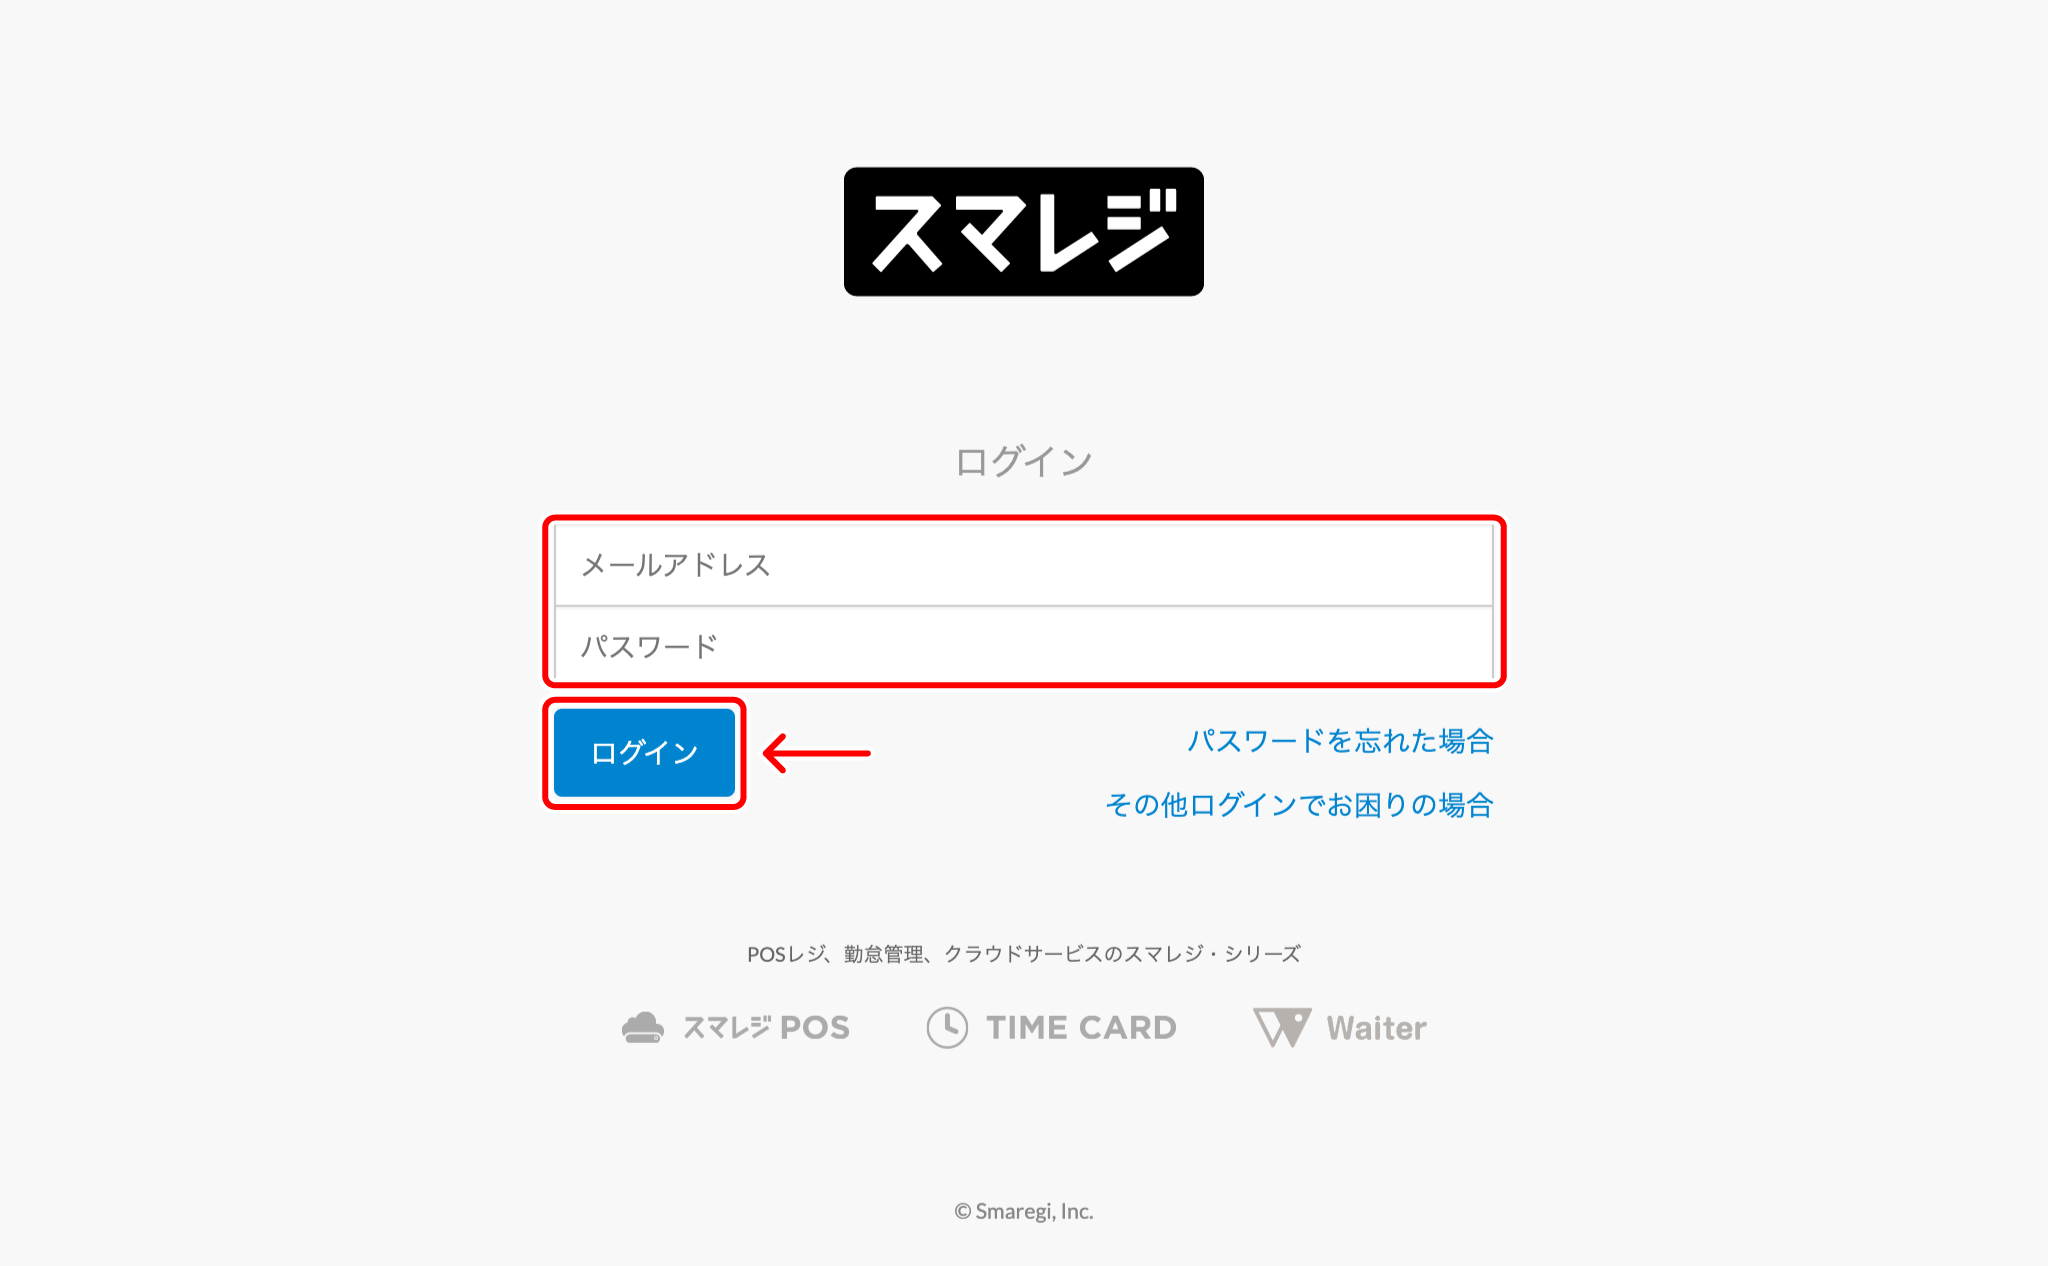Click the Smaregi, Inc. footer text

point(1034,1212)
